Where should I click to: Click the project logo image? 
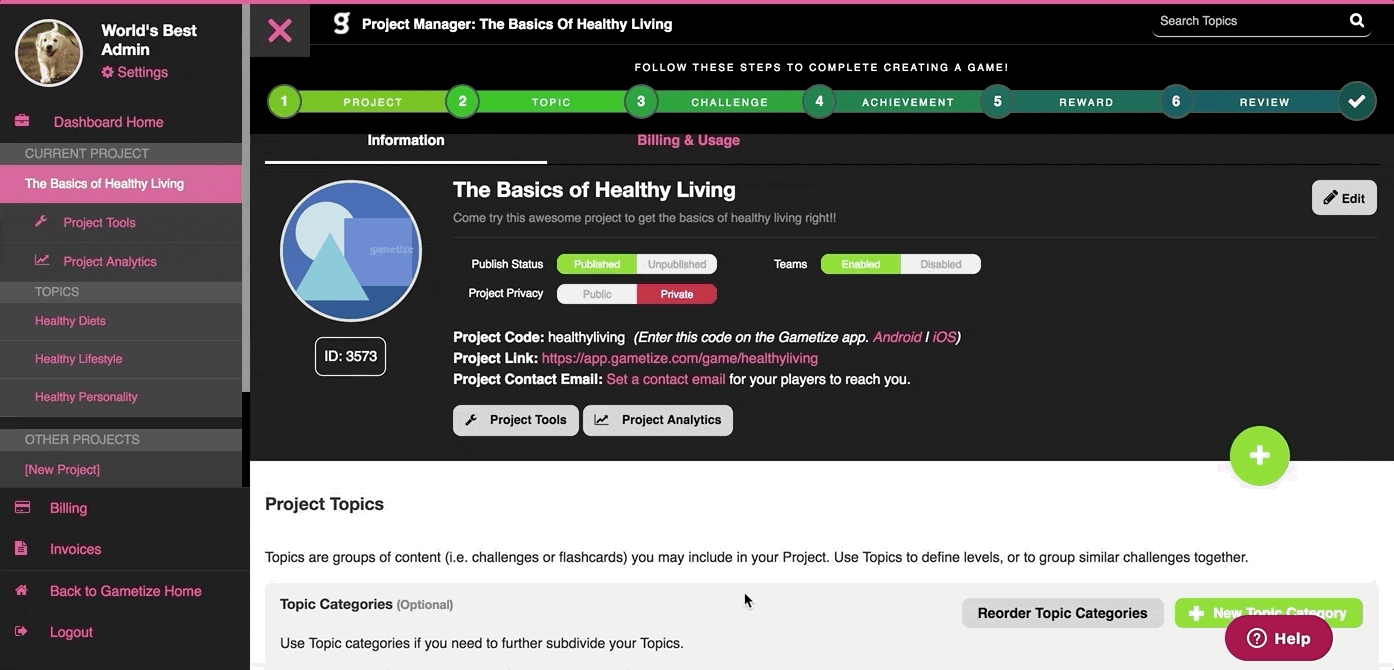(x=350, y=250)
